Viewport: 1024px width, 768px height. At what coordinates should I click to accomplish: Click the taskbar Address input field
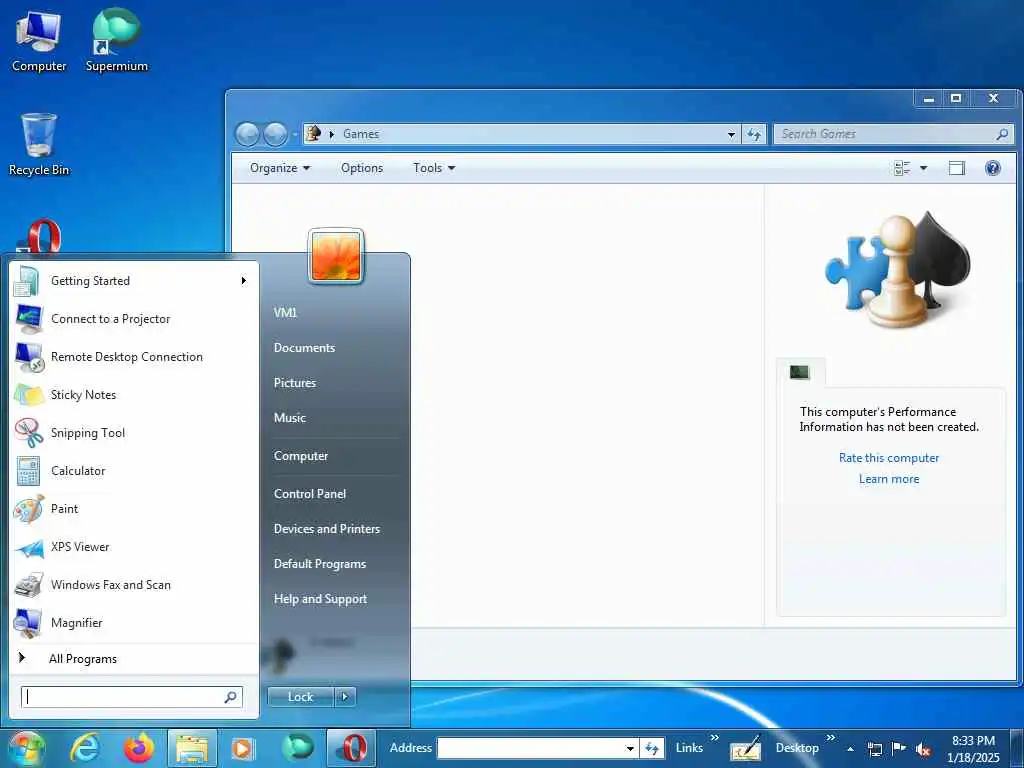[x=537, y=748]
